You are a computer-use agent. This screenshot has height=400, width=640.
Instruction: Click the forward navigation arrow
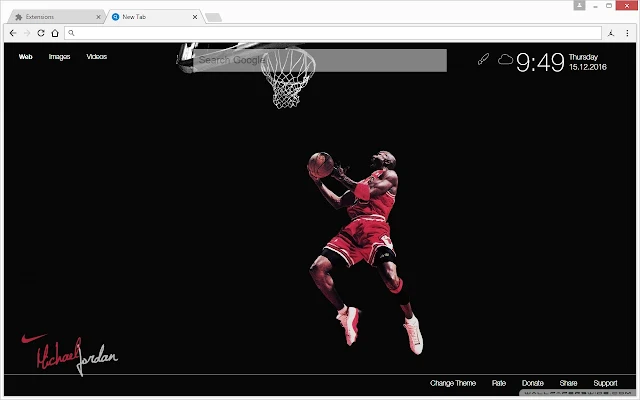click(27, 33)
